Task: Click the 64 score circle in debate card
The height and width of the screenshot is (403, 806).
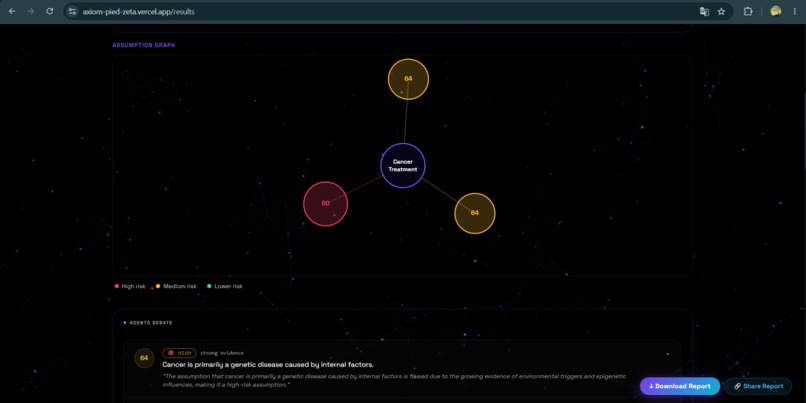Action: [x=144, y=358]
